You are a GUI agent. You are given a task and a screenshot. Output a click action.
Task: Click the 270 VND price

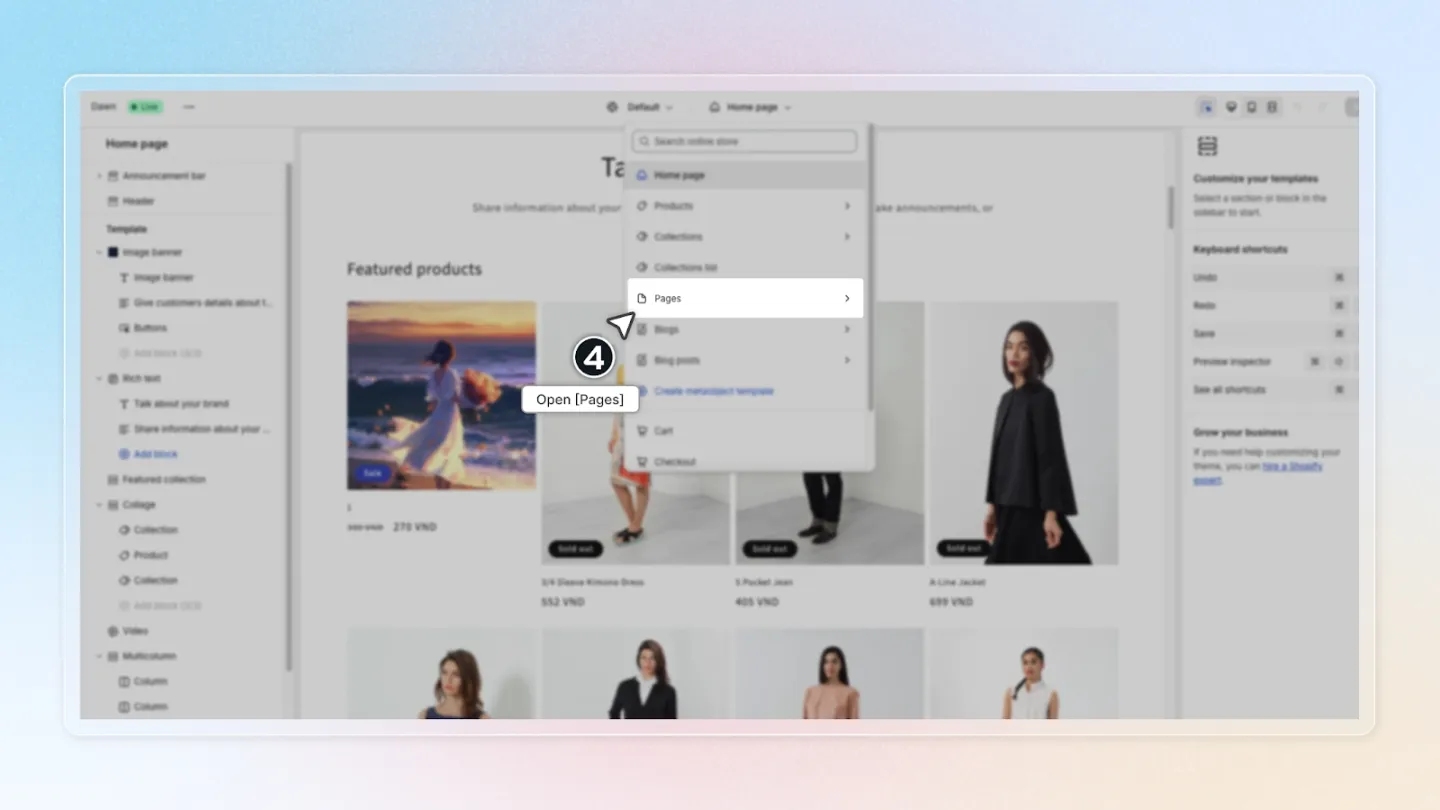coord(414,527)
